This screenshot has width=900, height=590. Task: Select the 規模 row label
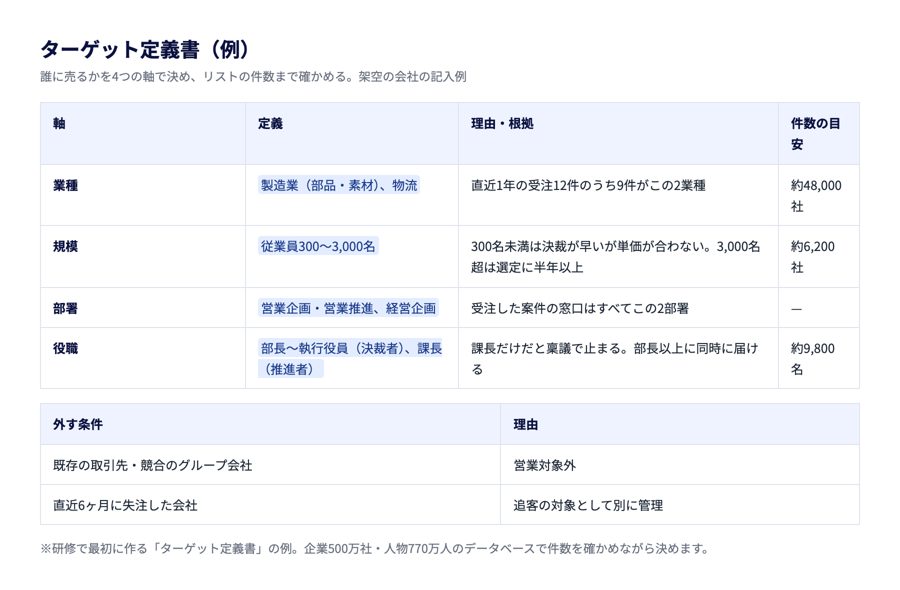65,246
